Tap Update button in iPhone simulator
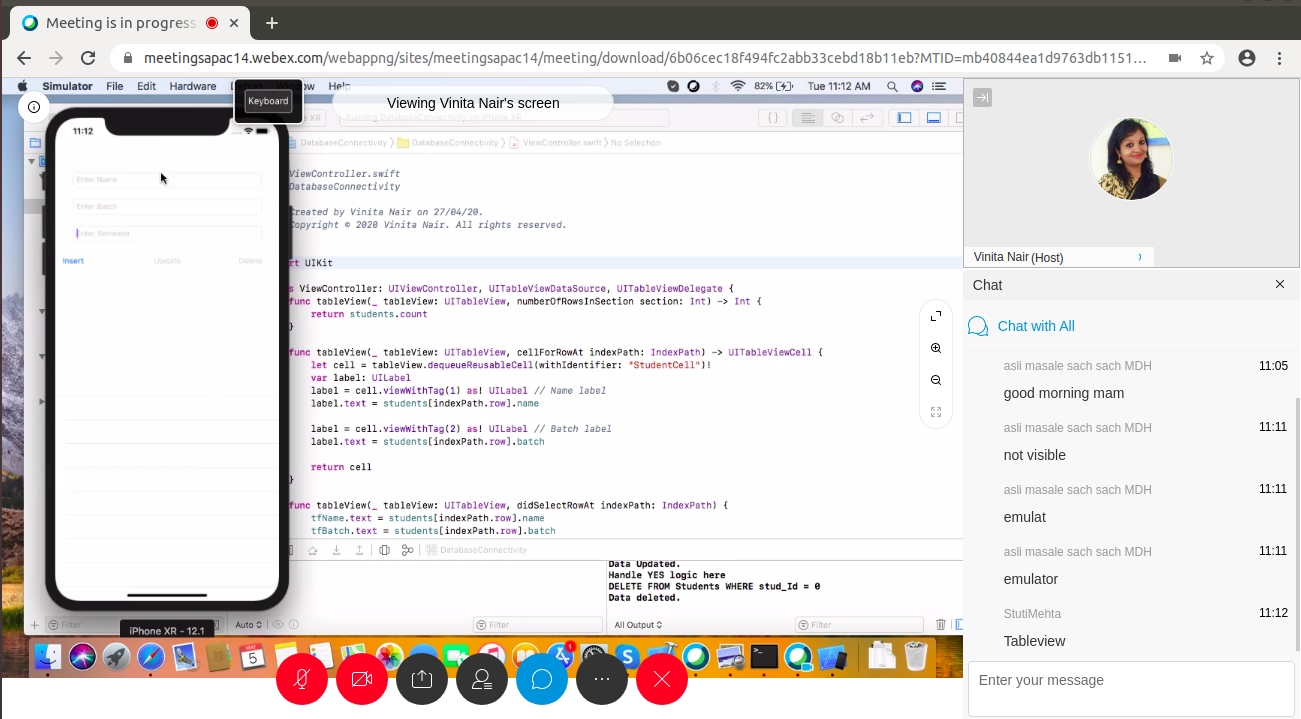Screen dimensions: 1301x719 (167, 261)
